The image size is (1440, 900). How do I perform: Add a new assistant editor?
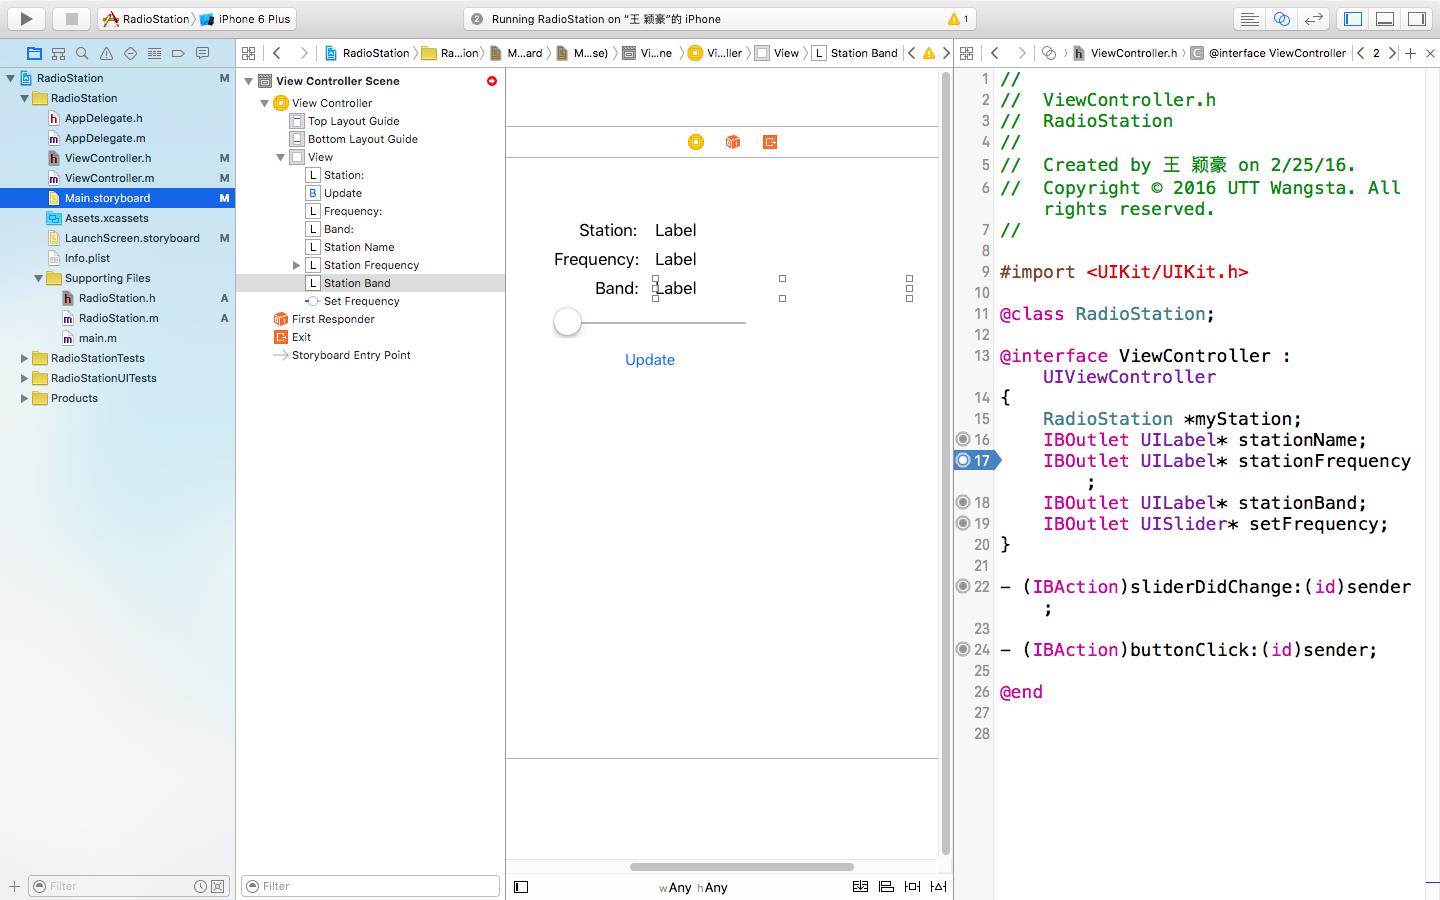1410,53
